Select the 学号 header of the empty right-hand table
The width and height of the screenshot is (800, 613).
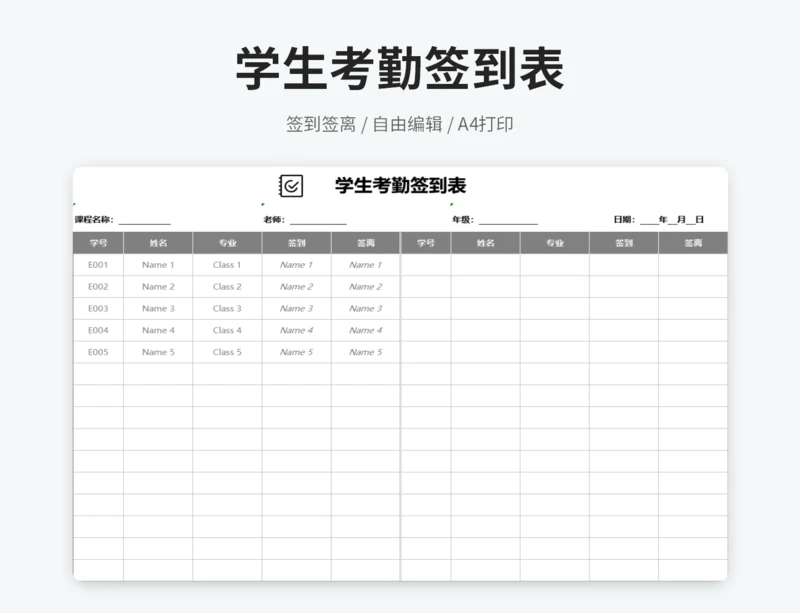pos(426,243)
